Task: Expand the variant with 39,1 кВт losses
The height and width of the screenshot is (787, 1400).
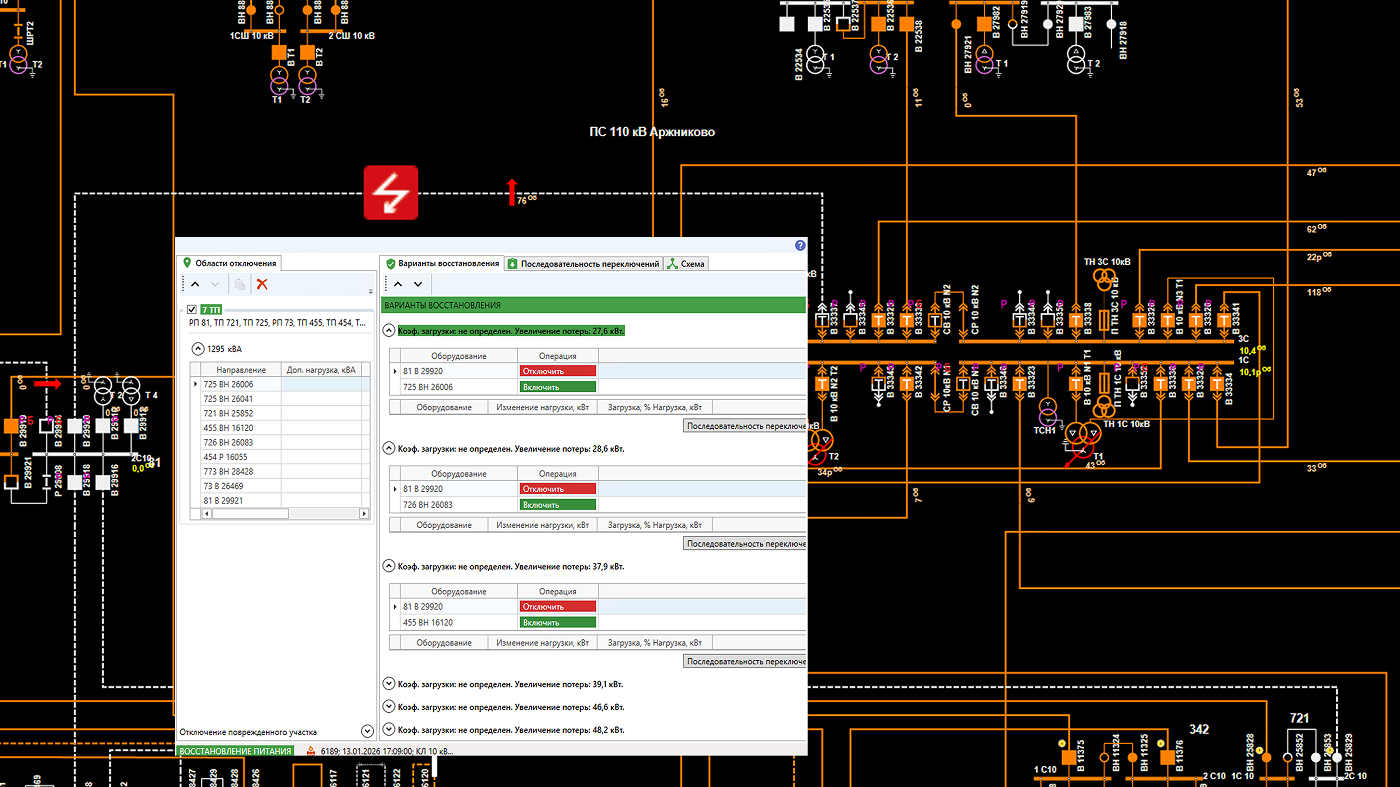Action: [x=389, y=685]
